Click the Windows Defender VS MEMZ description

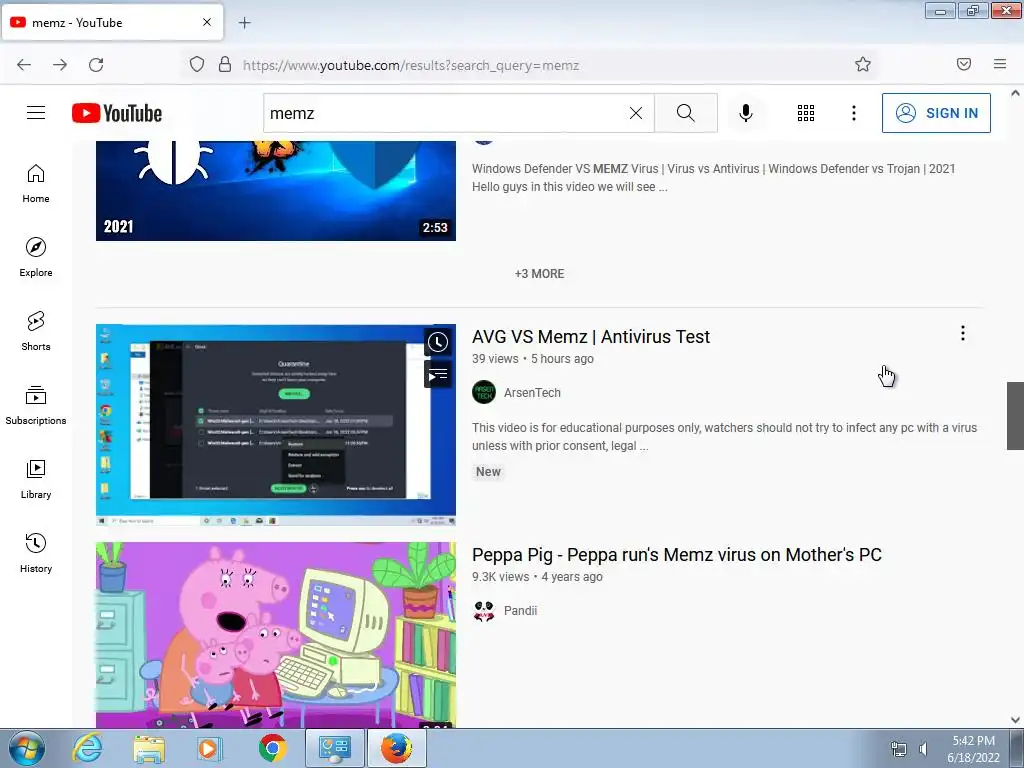click(713, 178)
